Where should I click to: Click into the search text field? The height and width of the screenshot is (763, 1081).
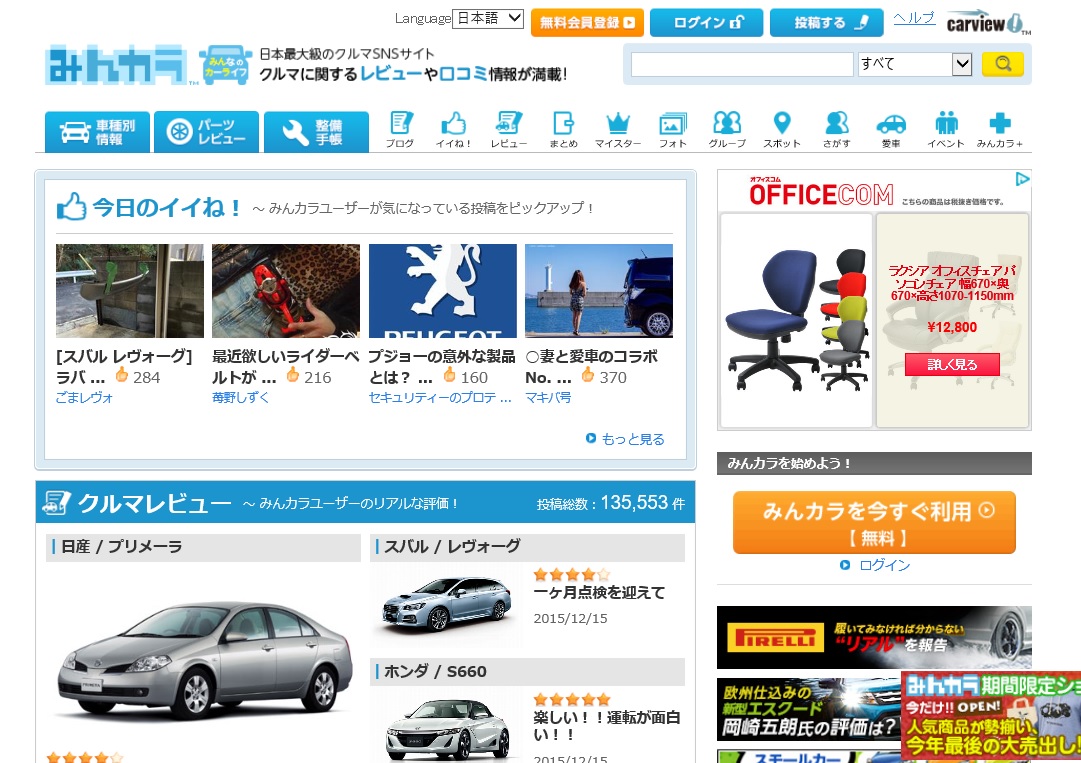pos(741,65)
